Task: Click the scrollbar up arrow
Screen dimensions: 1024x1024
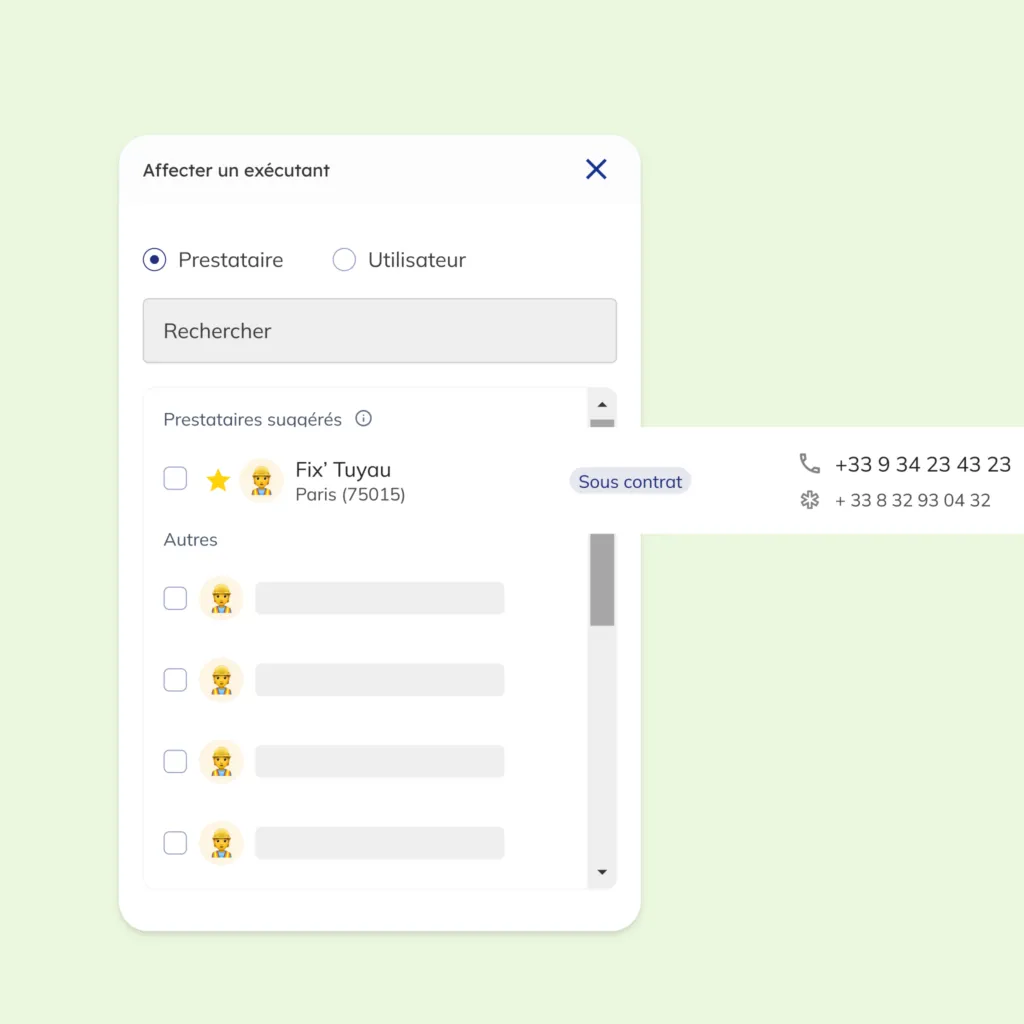Action: pos(602,405)
